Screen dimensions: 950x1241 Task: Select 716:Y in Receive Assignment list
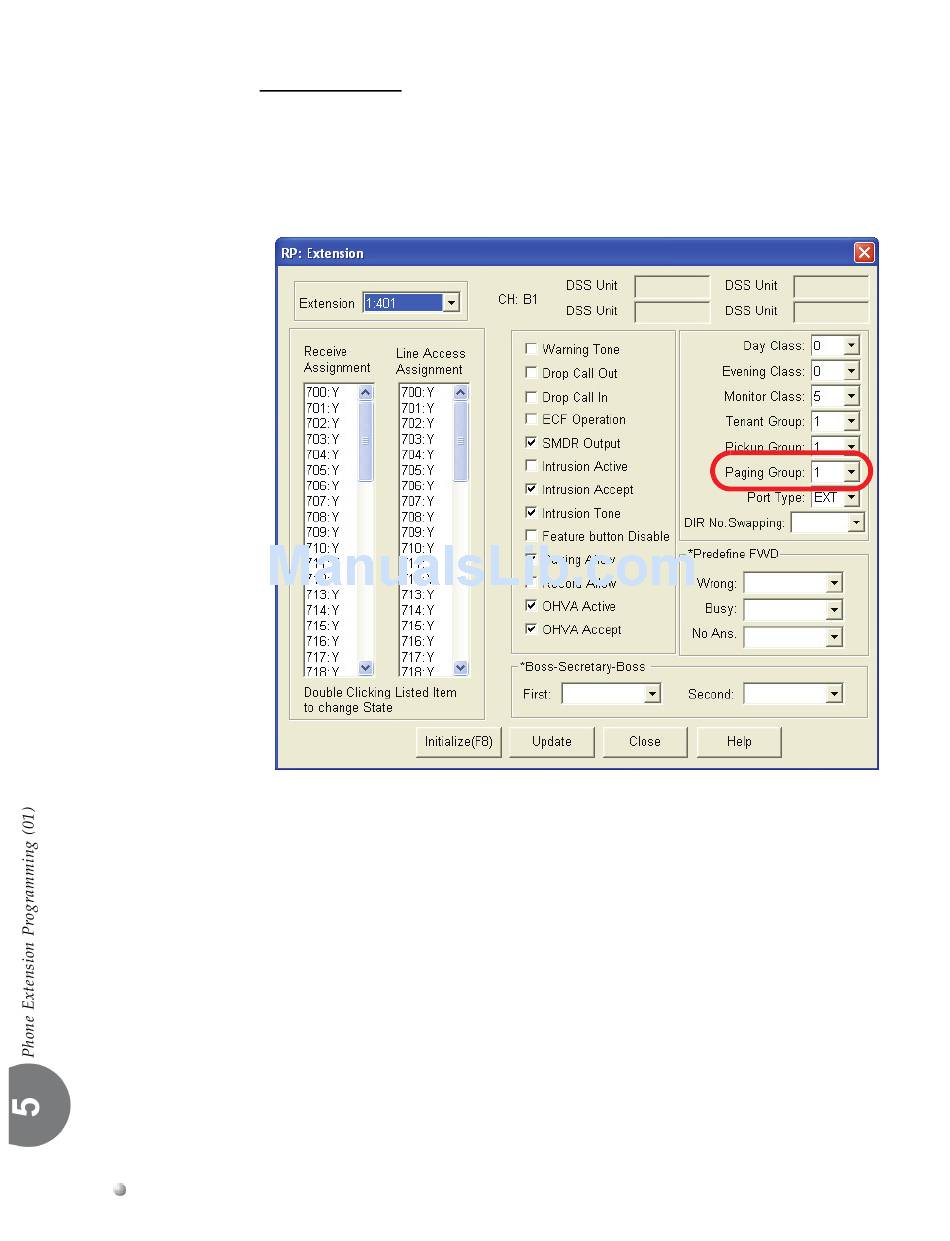click(x=322, y=641)
